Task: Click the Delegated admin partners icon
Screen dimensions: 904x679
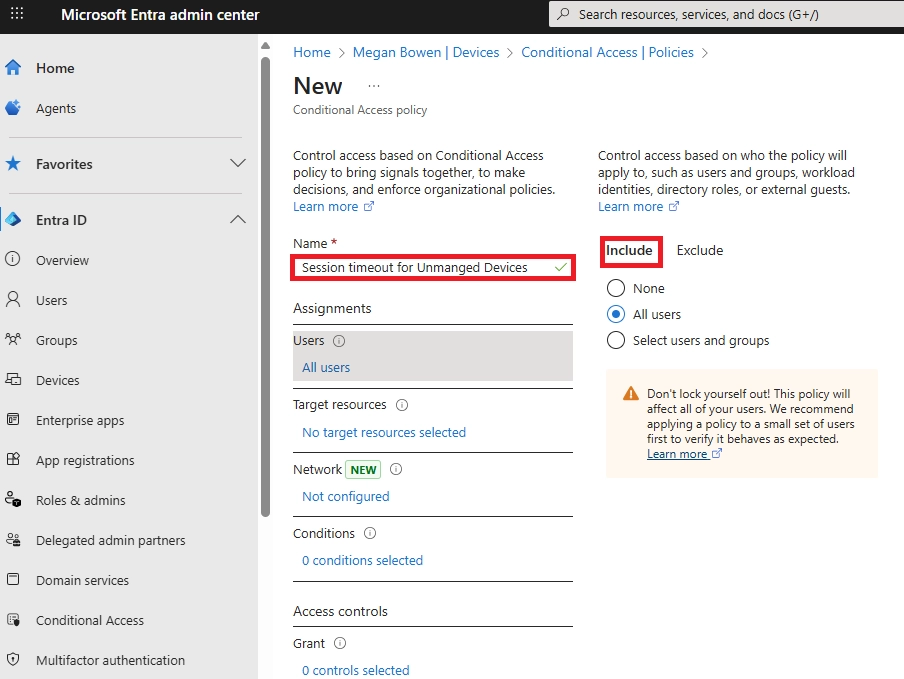Action: (13, 540)
